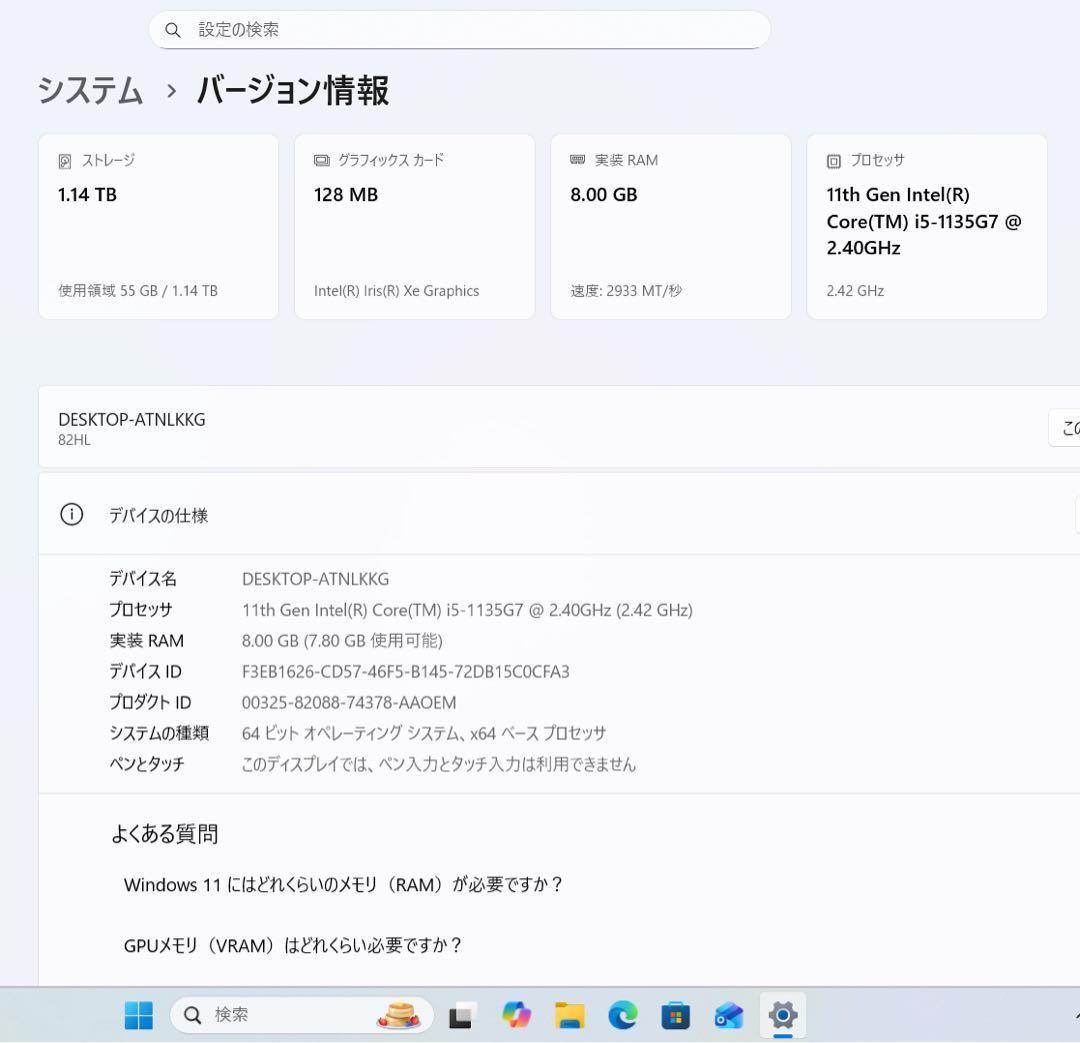This screenshot has height=1043, width=1080.
Task: Open File Explorer from the taskbar
Action: [570, 1015]
